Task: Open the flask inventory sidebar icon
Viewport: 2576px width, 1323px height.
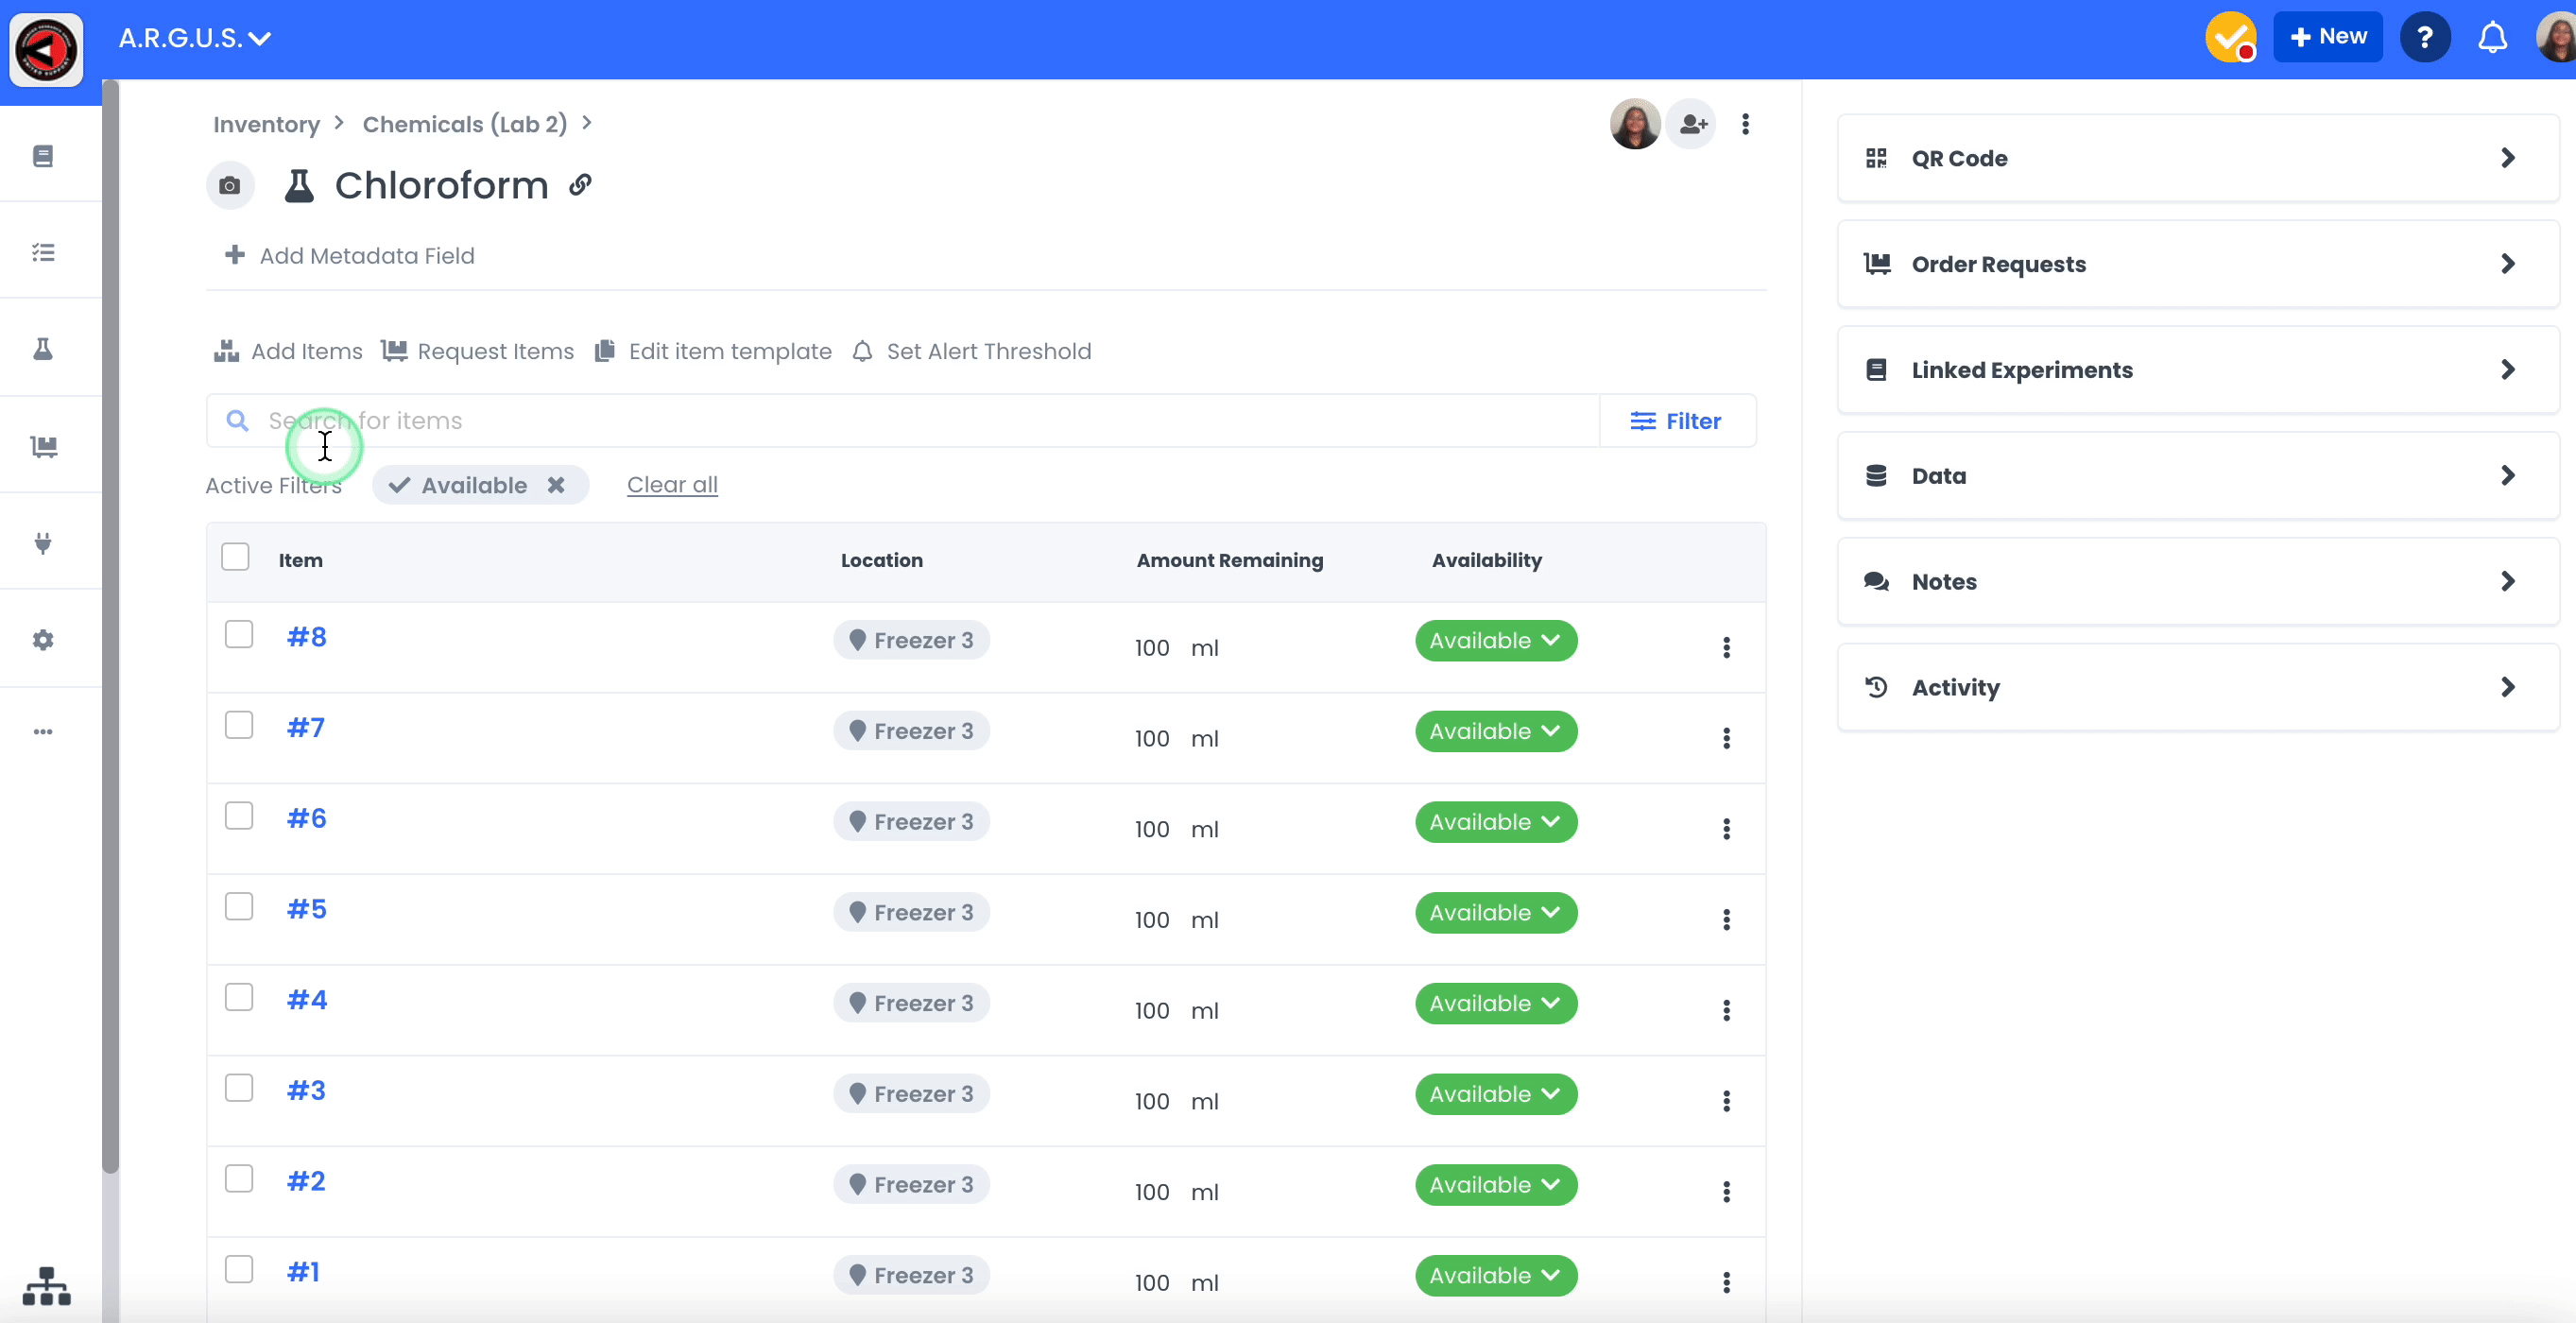Action: pos(43,349)
